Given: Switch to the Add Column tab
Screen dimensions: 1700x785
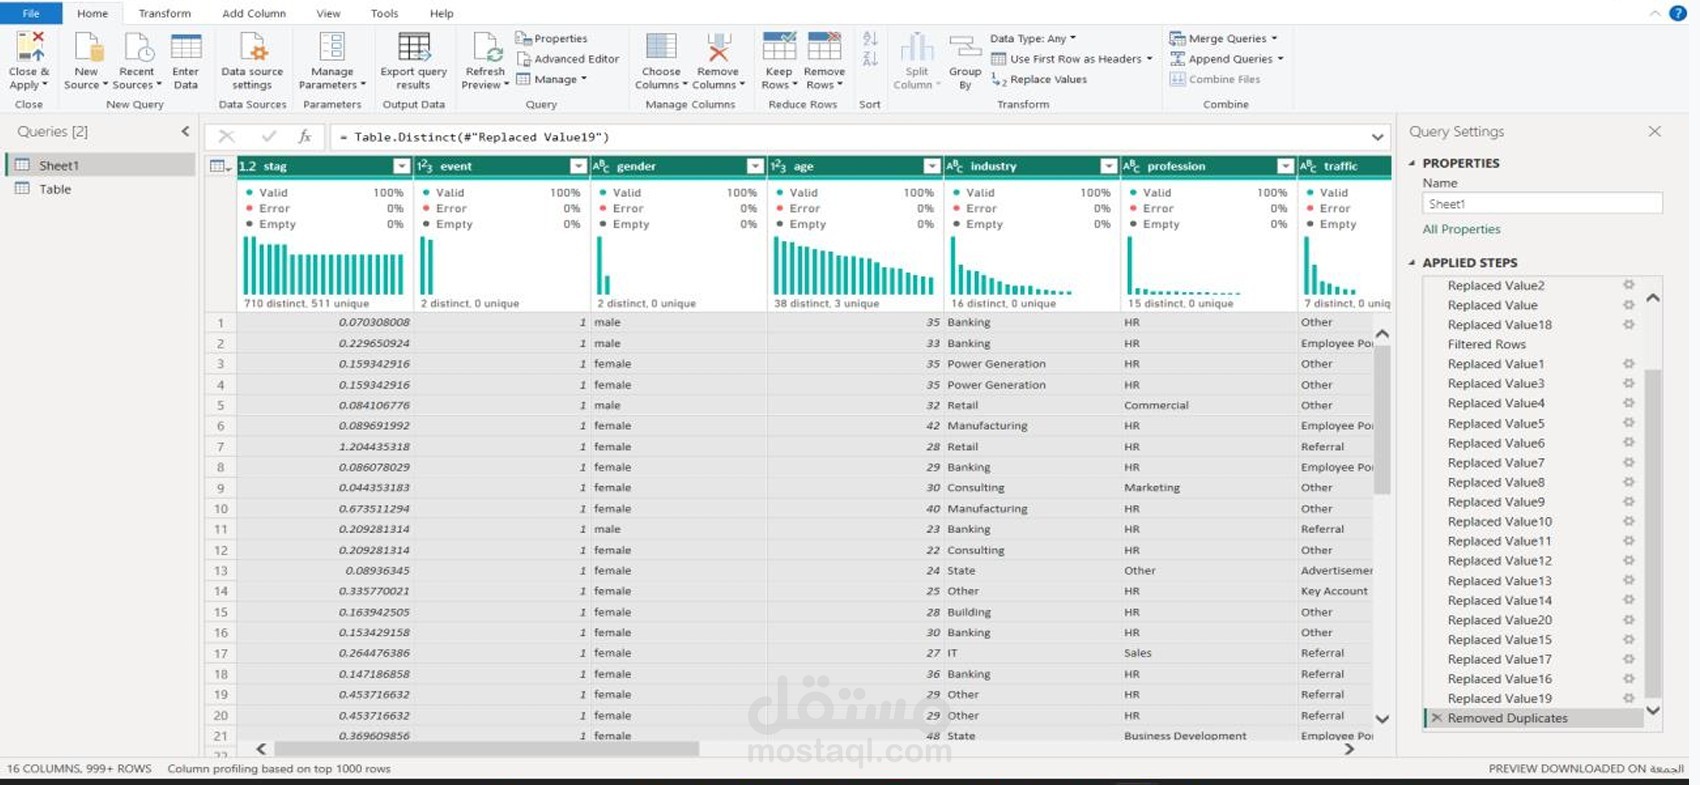Looking at the screenshot, I should coord(254,13).
